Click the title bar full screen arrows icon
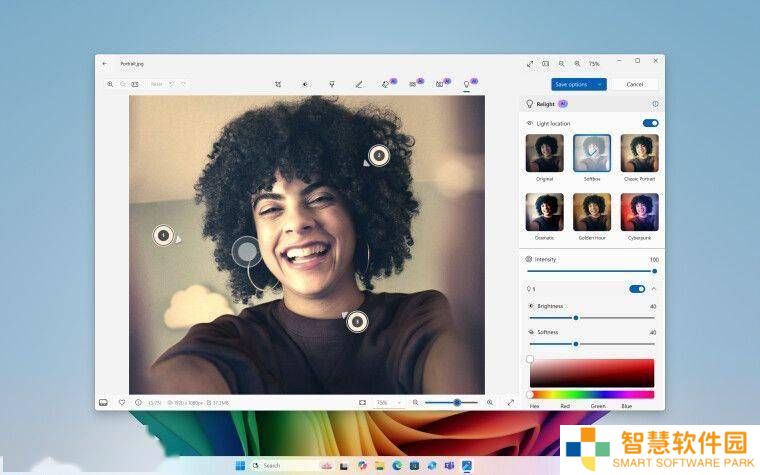Viewport: 760px width, 475px height. 530,63
